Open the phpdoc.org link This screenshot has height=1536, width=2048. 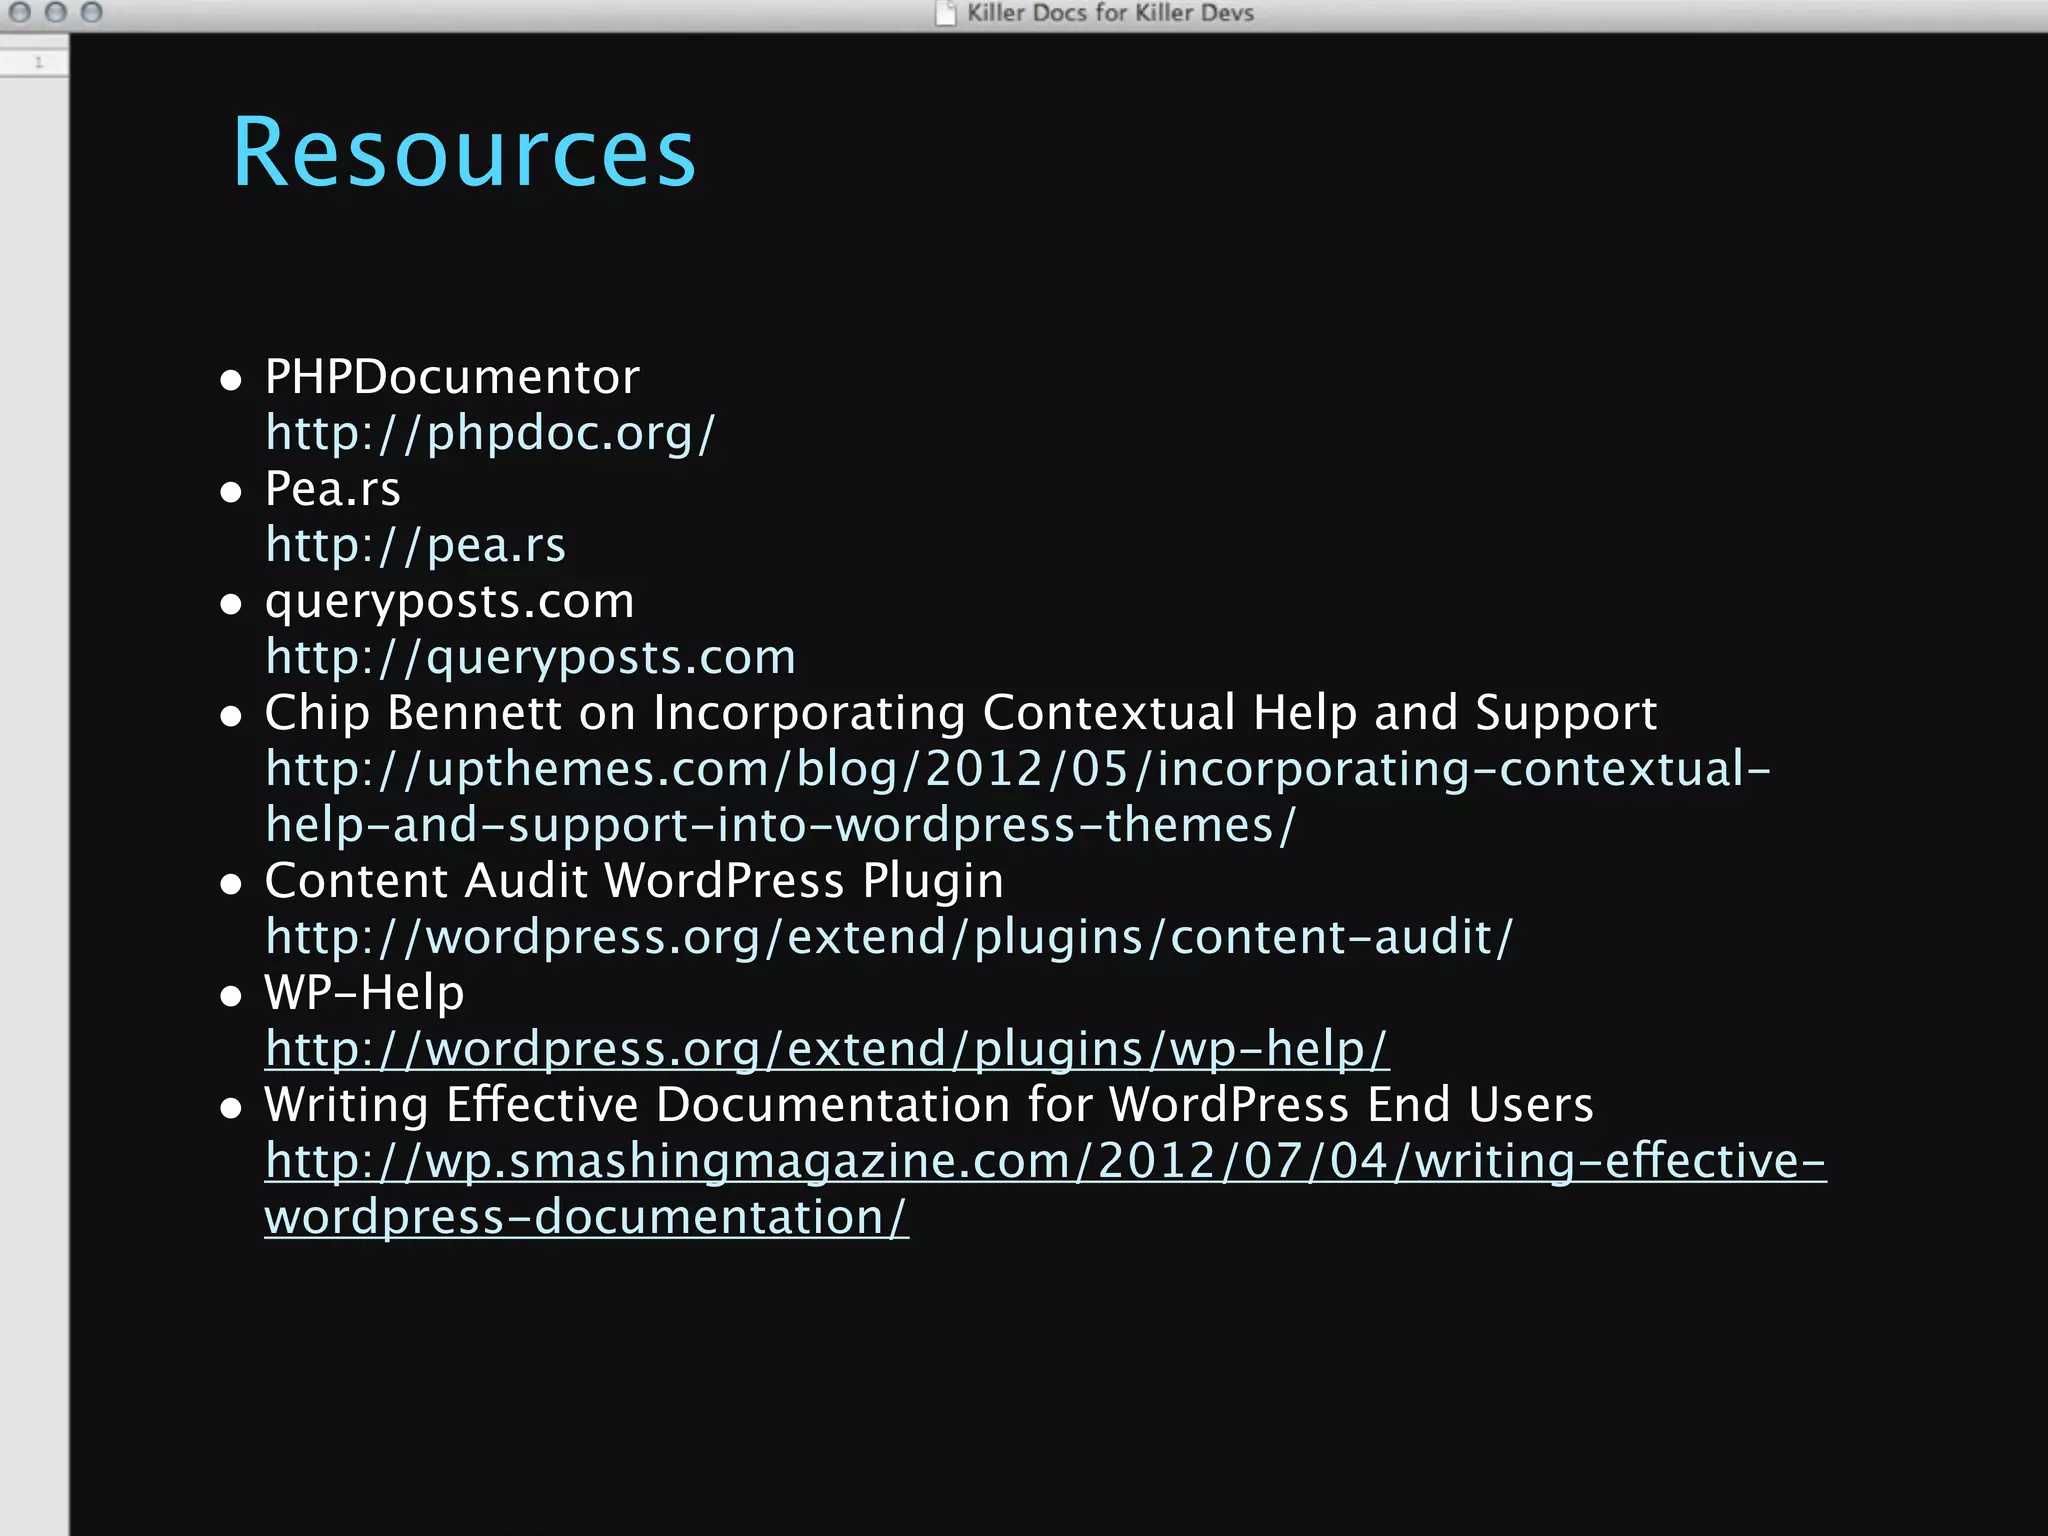490,433
